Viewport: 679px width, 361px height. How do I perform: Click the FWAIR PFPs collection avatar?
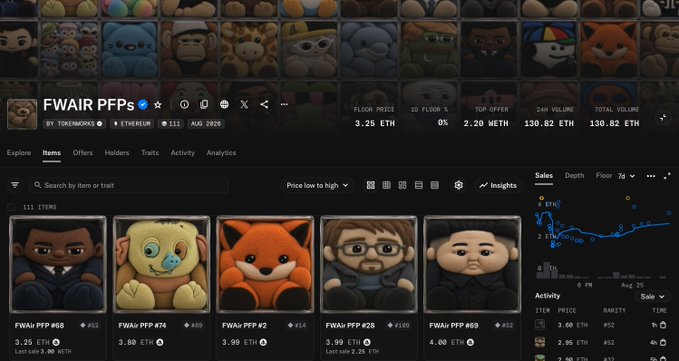pos(22,114)
